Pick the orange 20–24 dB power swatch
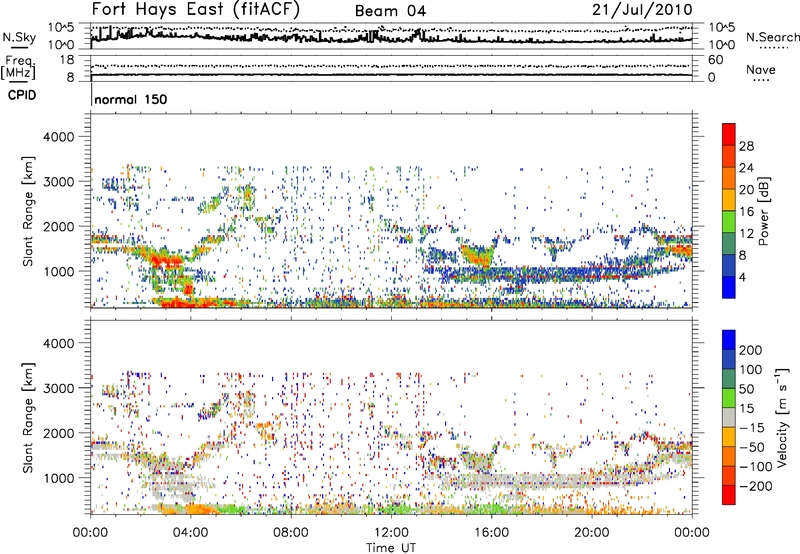800x554 pixels. click(729, 178)
